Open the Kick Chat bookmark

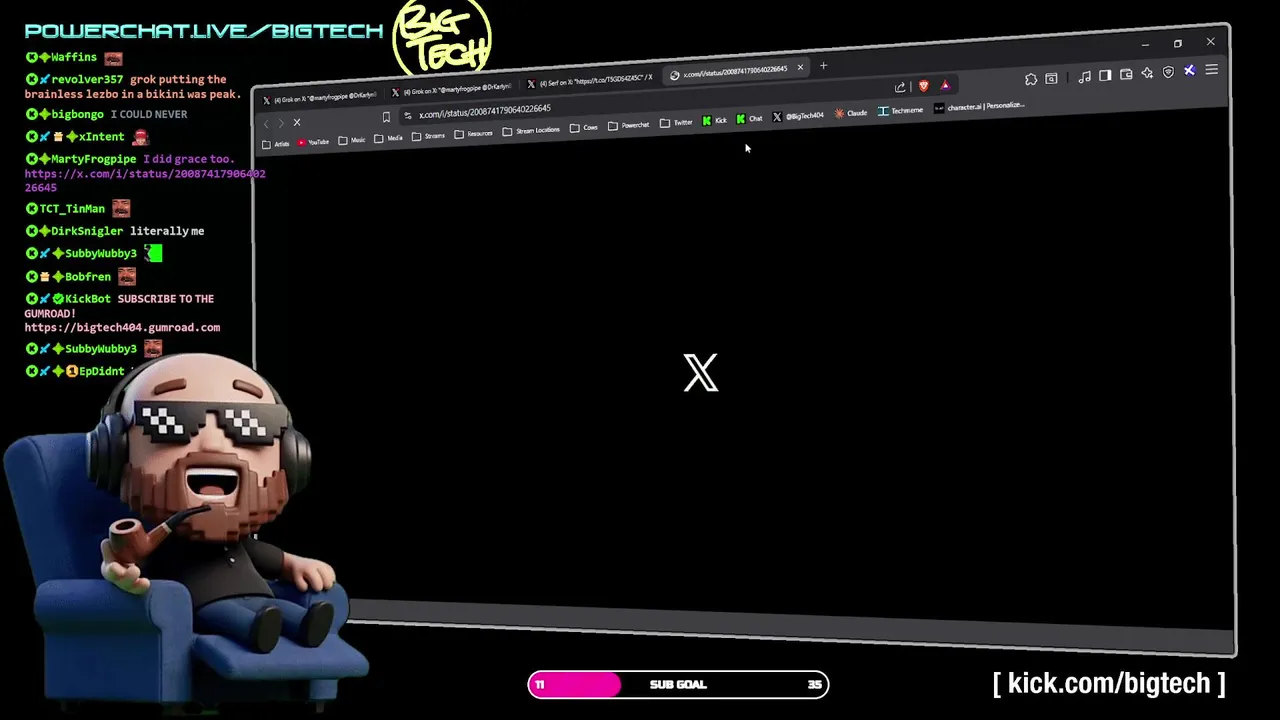tap(749, 119)
